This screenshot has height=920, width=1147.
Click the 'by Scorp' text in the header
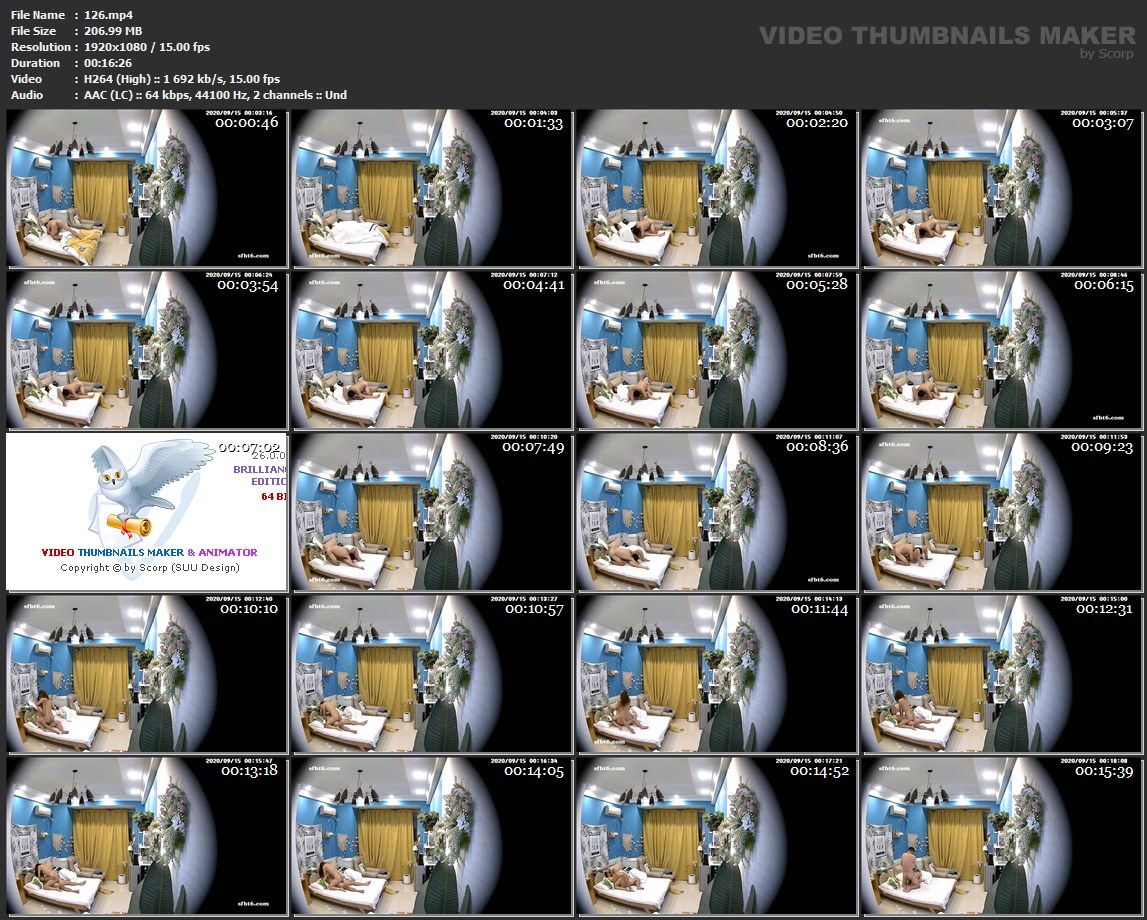click(1107, 54)
